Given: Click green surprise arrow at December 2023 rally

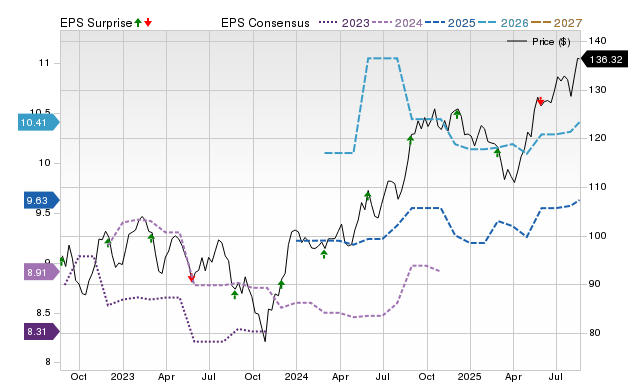Looking at the screenshot, I should pyautogui.click(x=281, y=284).
